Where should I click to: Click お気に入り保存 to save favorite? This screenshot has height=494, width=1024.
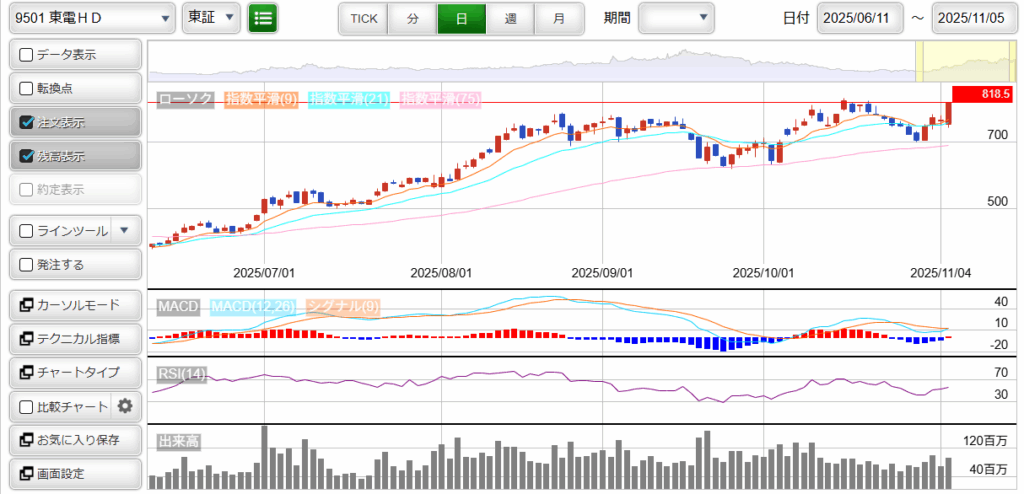pos(75,439)
